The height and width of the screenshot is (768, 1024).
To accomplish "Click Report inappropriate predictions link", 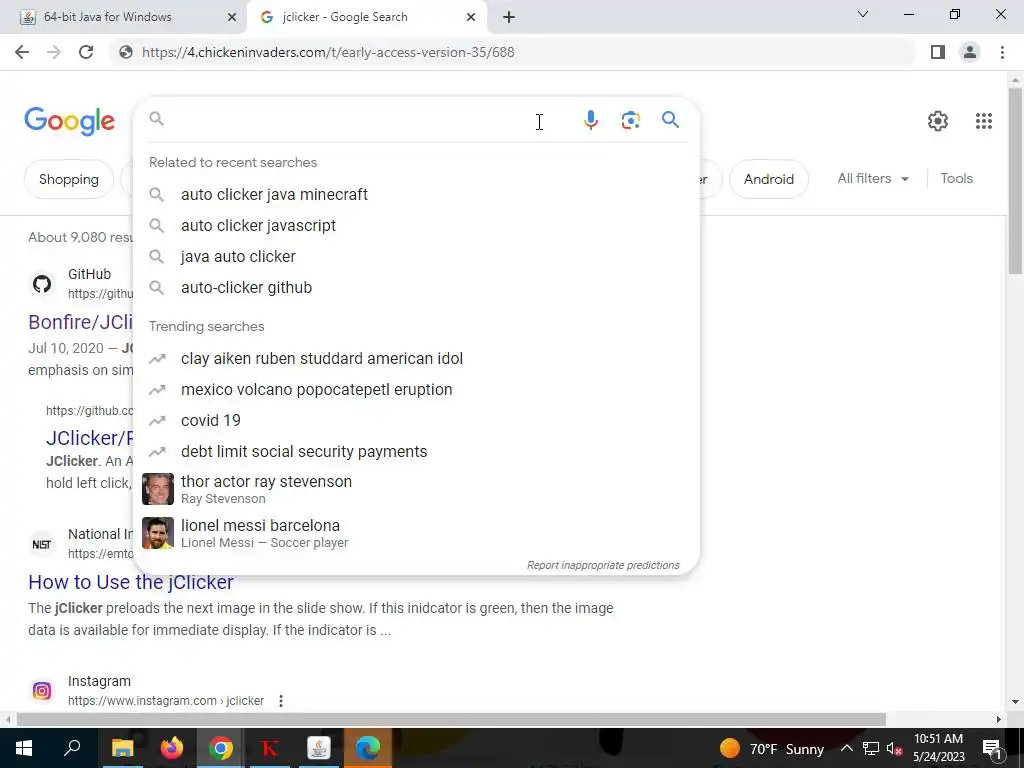I will [603, 565].
